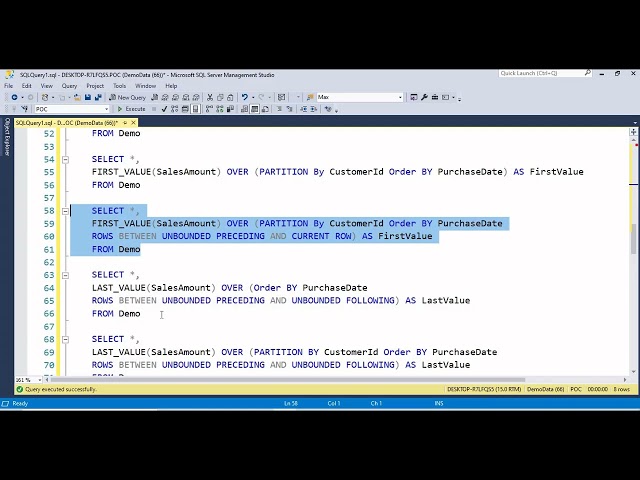Click the Specify Values for Template Parameters icon
This screenshot has height=480, width=640.
click(328, 109)
